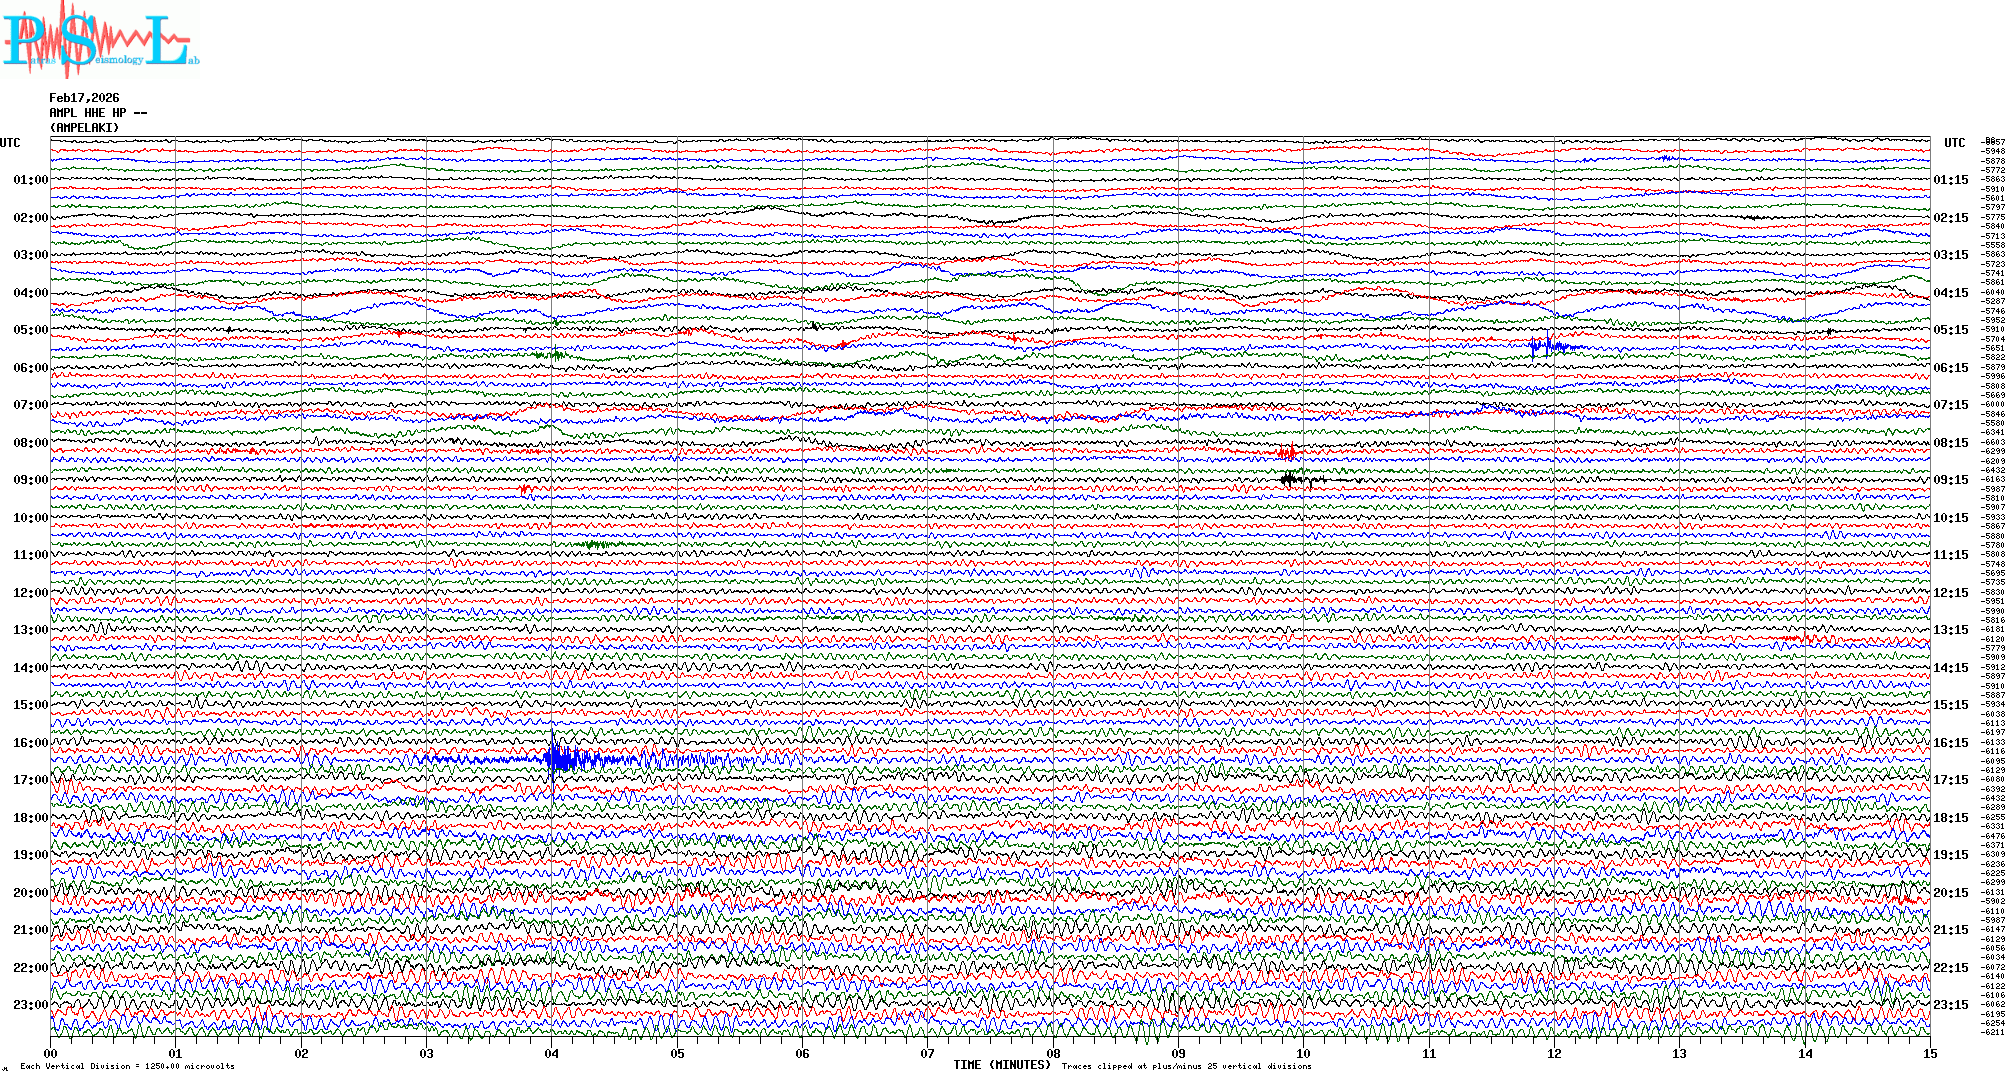Click the vertical division microvolts note
The width and height of the screenshot is (2010, 1080).
[x=127, y=1066]
